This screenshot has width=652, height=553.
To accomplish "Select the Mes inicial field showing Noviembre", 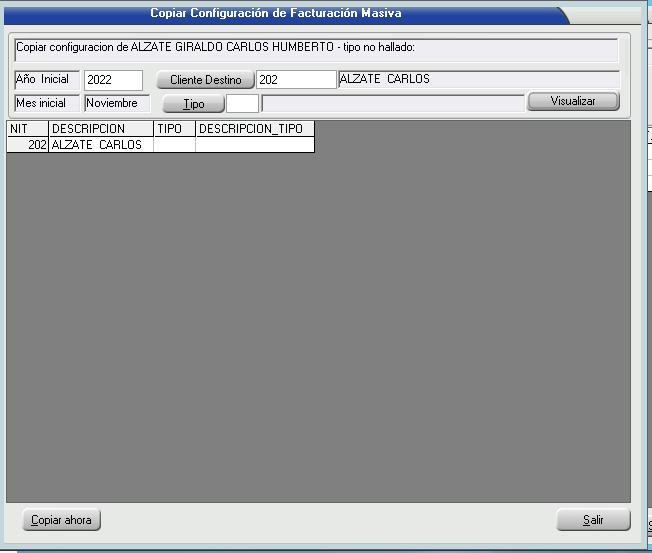I will [116, 103].
